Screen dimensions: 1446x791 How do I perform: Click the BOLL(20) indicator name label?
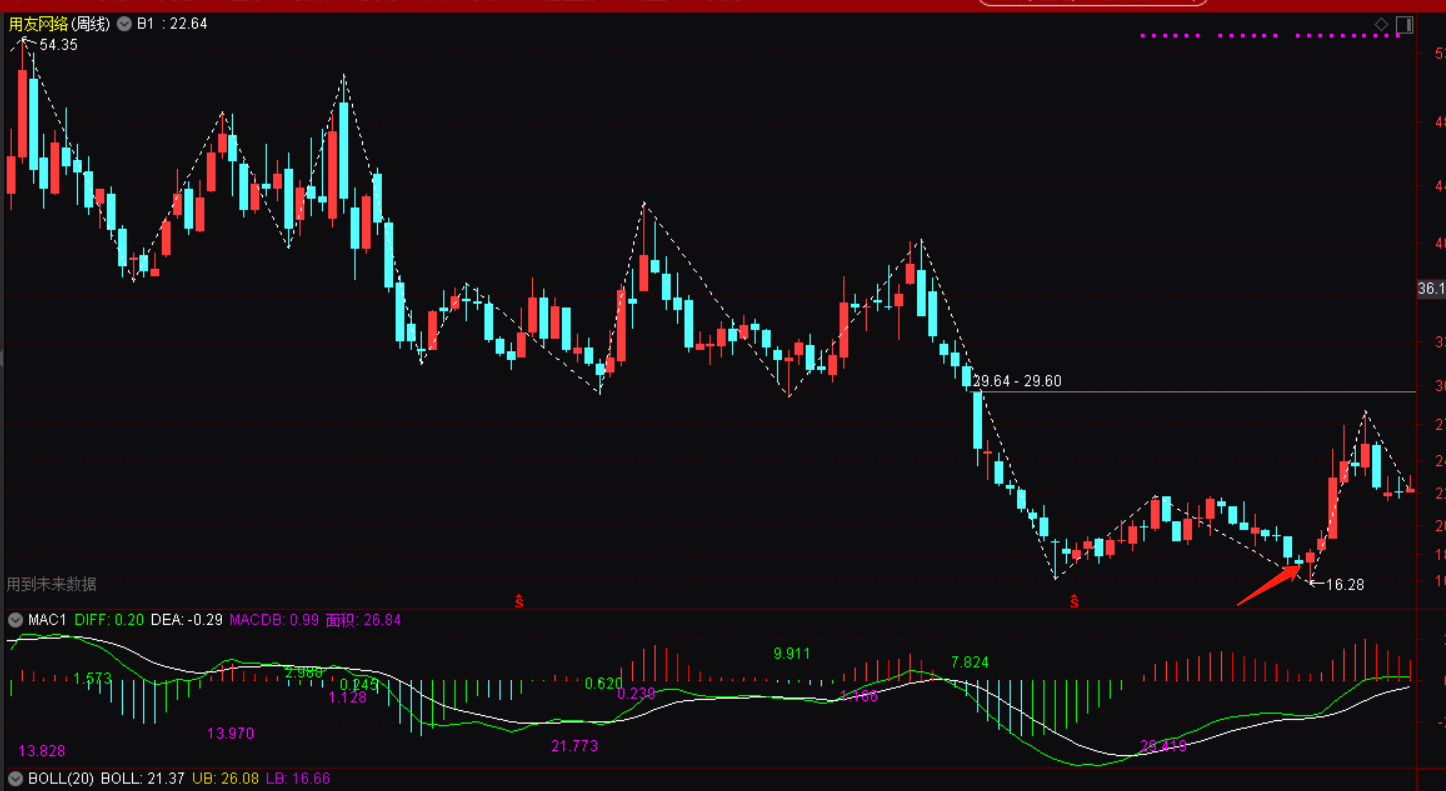tap(60, 778)
